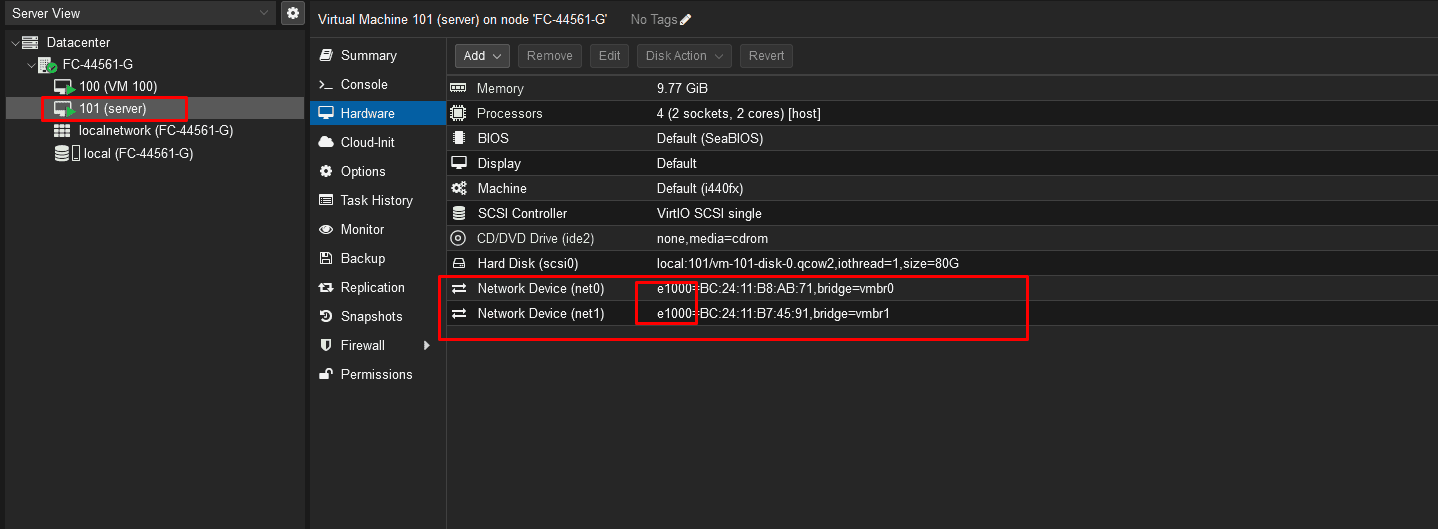The height and width of the screenshot is (529, 1438).
Task: Click the Edit button
Action: (610, 56)
